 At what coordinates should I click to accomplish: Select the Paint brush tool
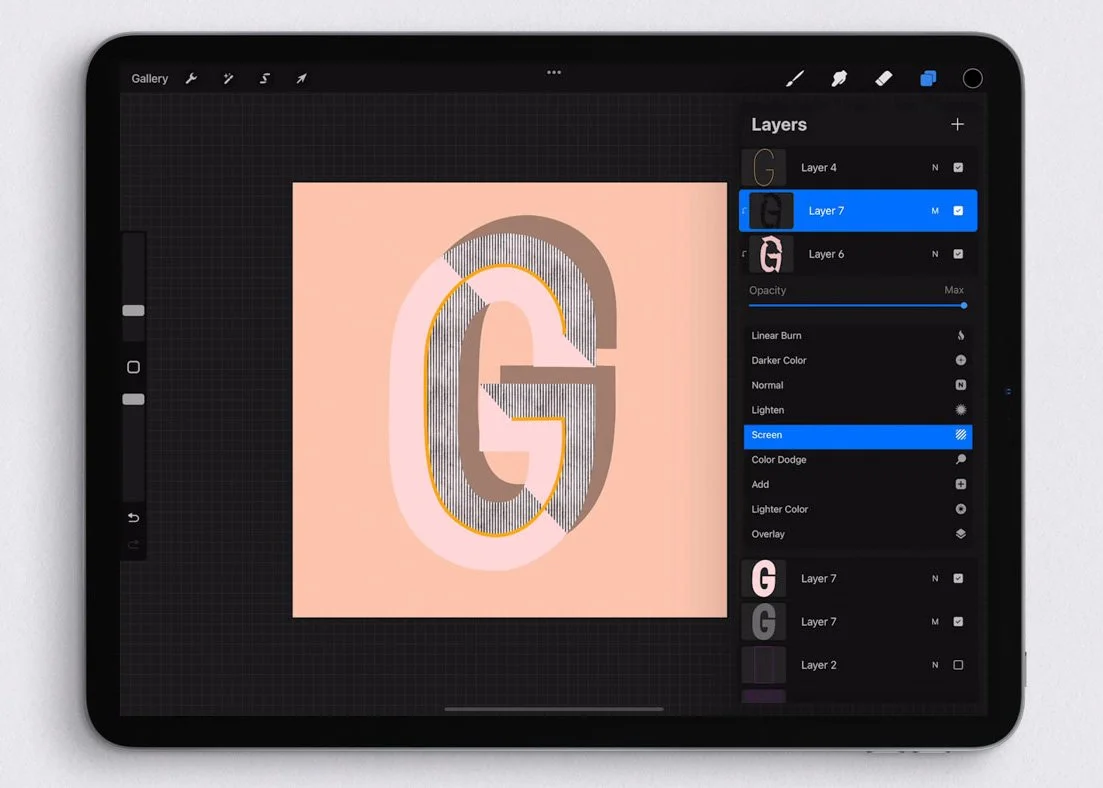pyautogui.click(x=795, y=78)
